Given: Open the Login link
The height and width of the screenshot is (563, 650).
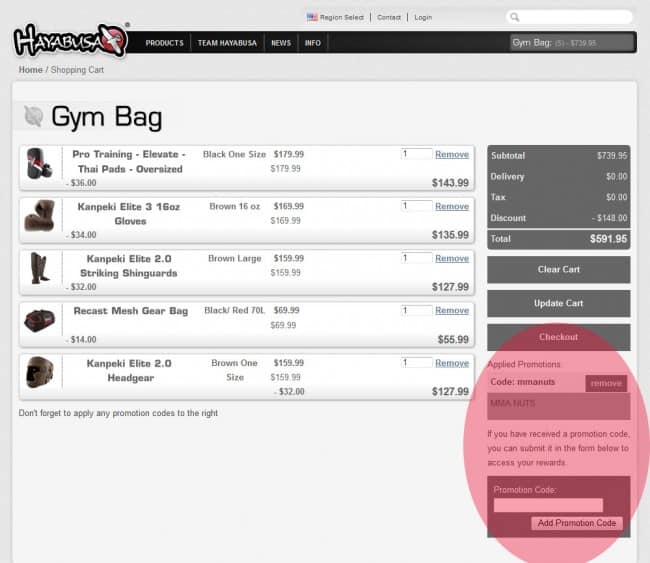Looking at the screenshot, I should pyautogui.click(x=423, y=17).
